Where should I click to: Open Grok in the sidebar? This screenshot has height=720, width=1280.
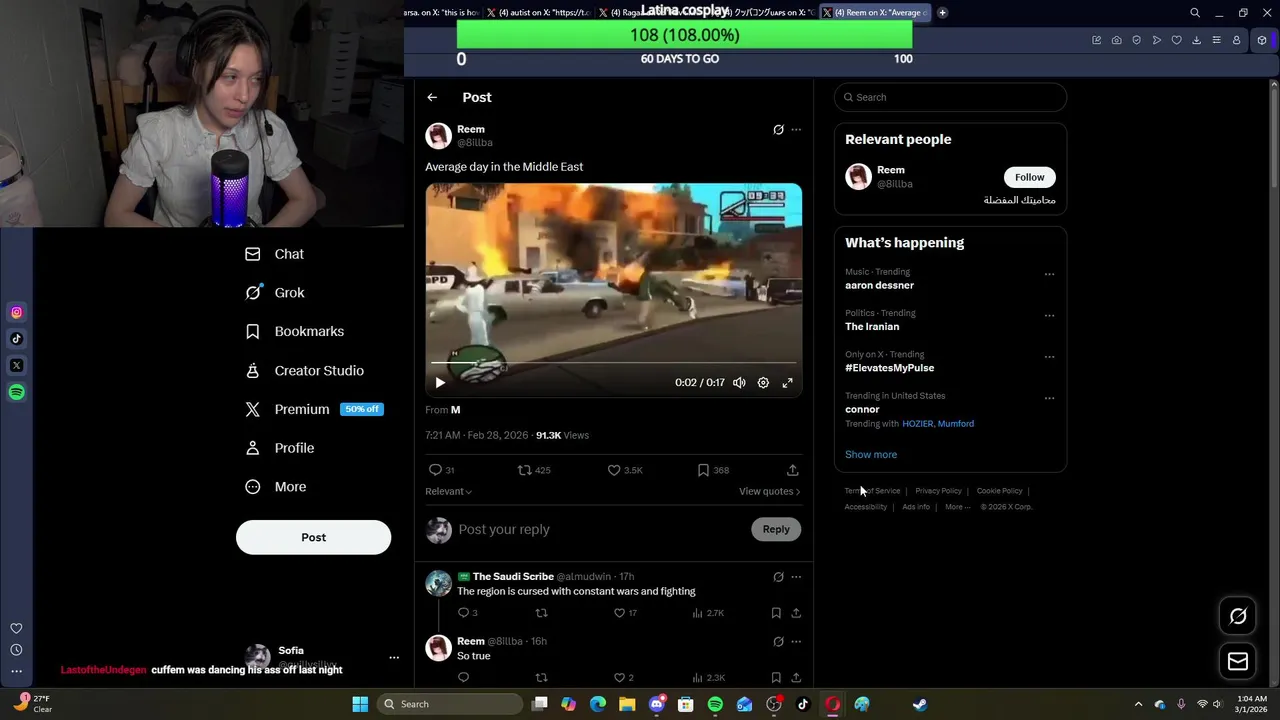tap(275, 293)
